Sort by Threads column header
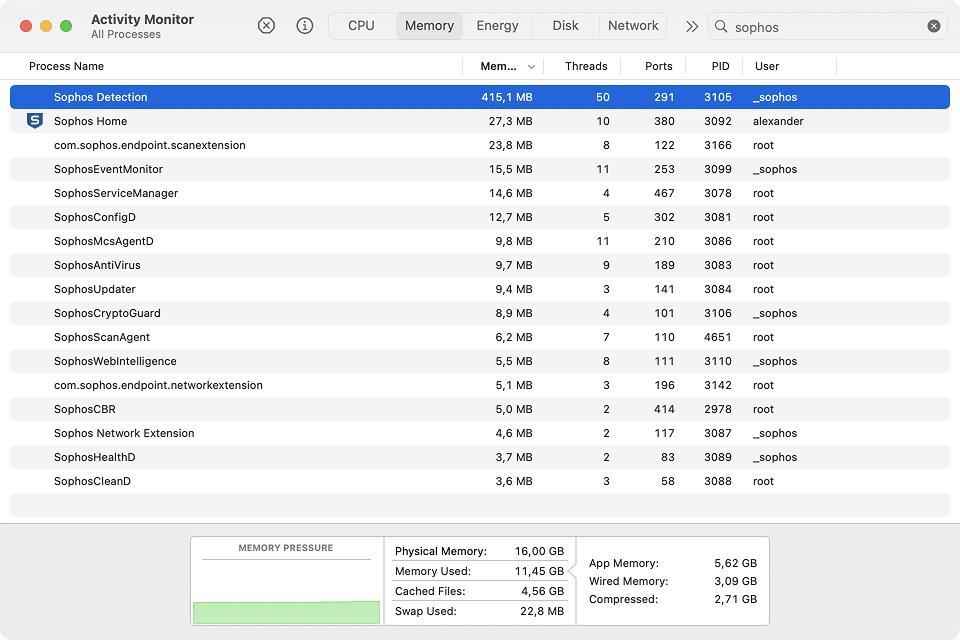 (x=585, y=67)
